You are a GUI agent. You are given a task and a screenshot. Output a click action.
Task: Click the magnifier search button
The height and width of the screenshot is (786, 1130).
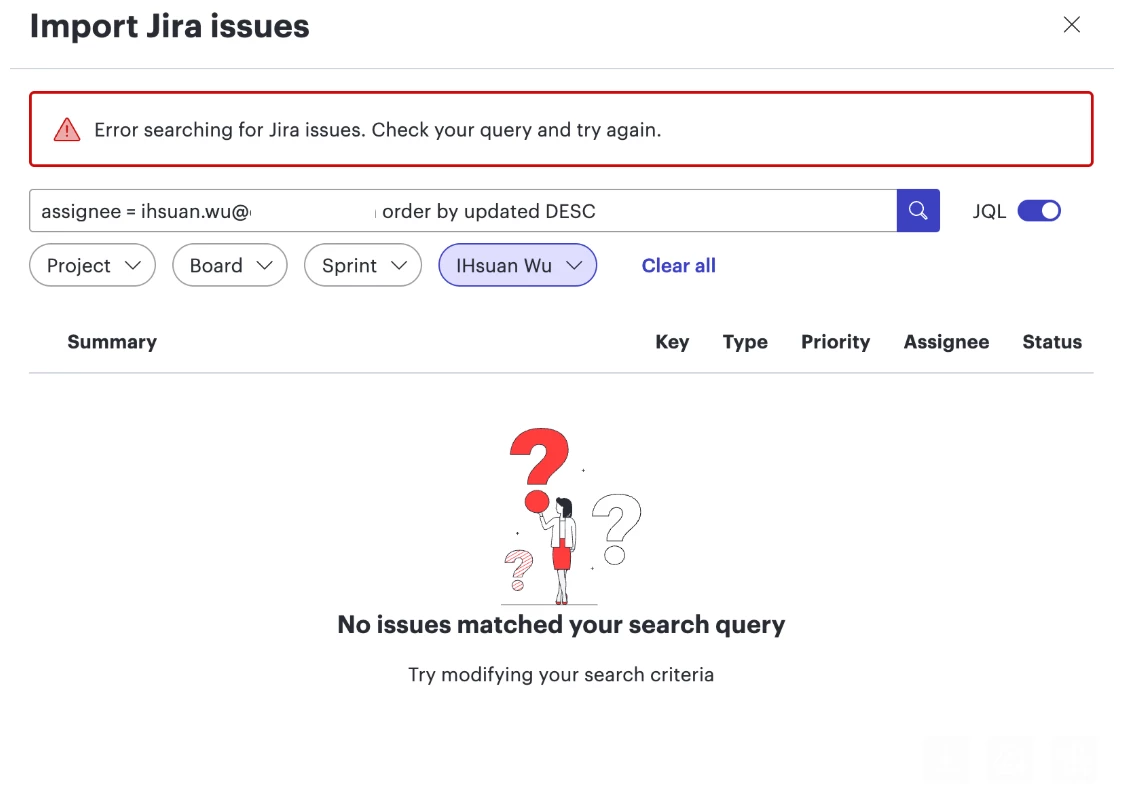tap(917, 210)
